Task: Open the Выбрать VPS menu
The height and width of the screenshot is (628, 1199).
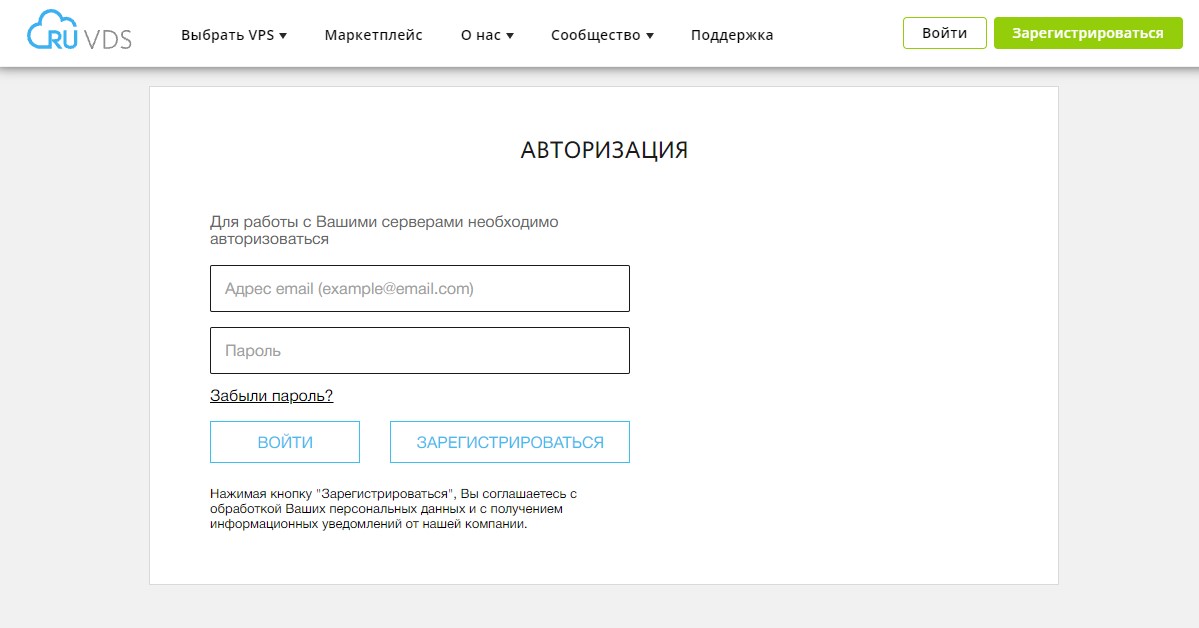Action: (228, 33)
